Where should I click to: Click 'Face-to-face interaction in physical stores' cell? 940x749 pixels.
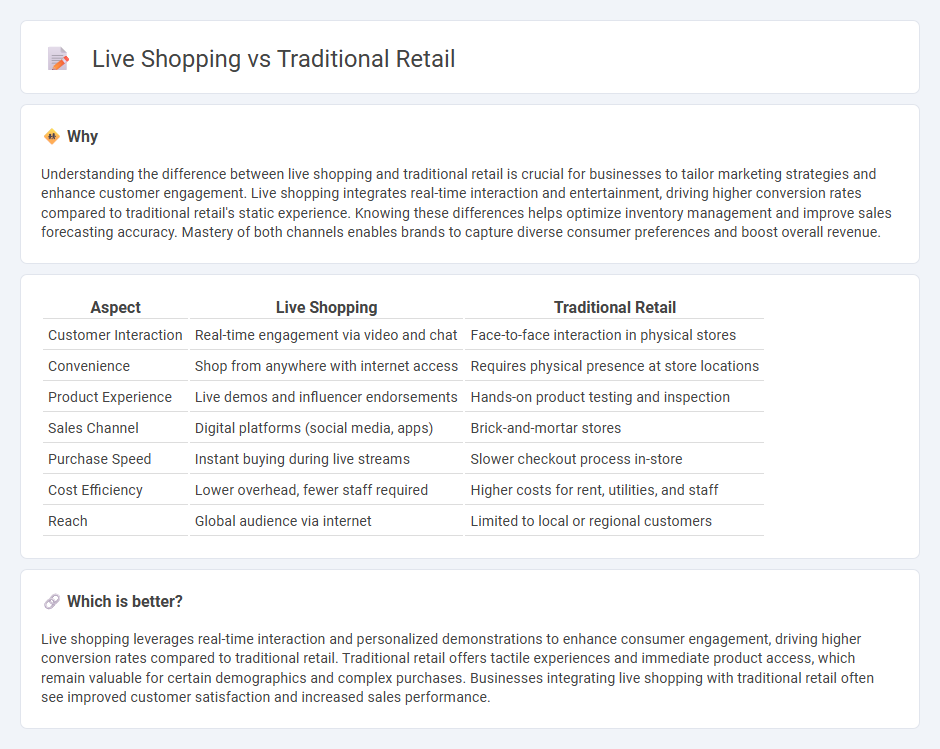pyautogui.click(x=614, y=335)
